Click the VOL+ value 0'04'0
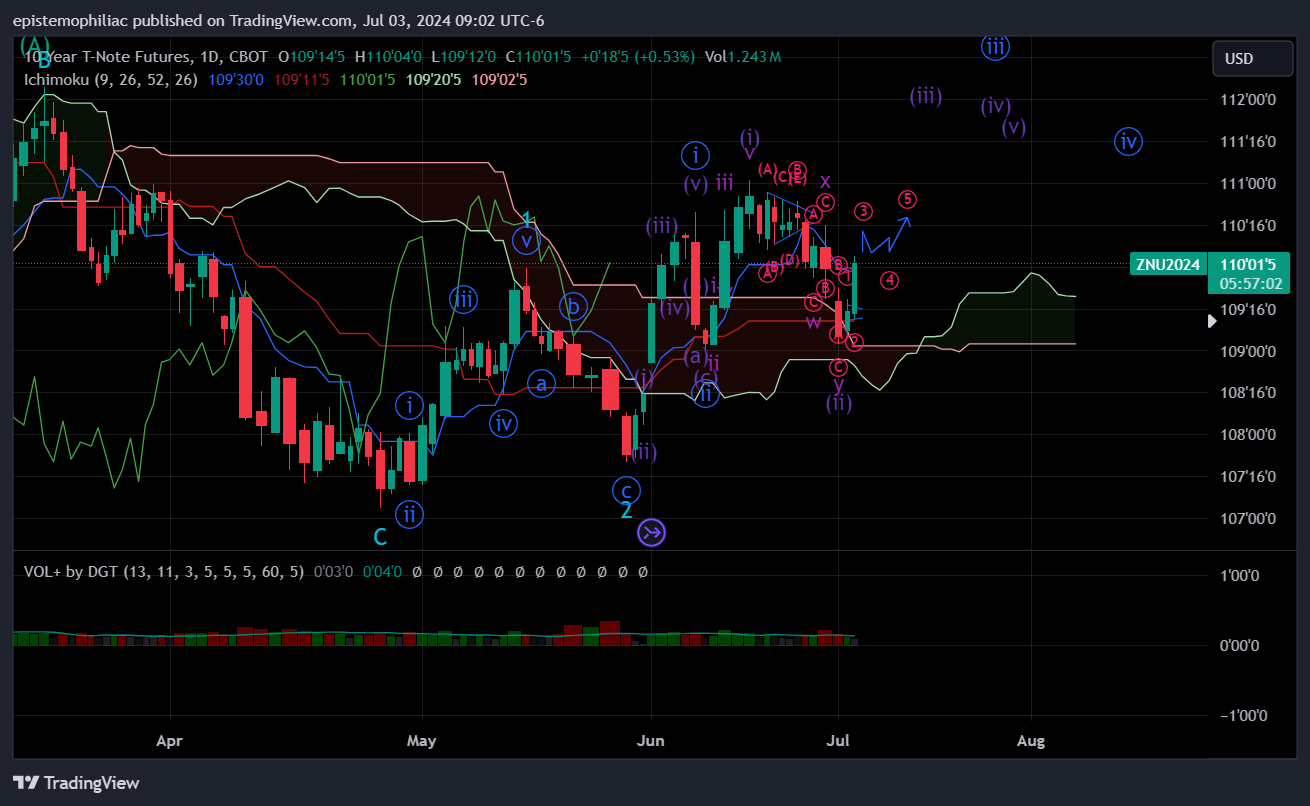 tap(382, 572)
